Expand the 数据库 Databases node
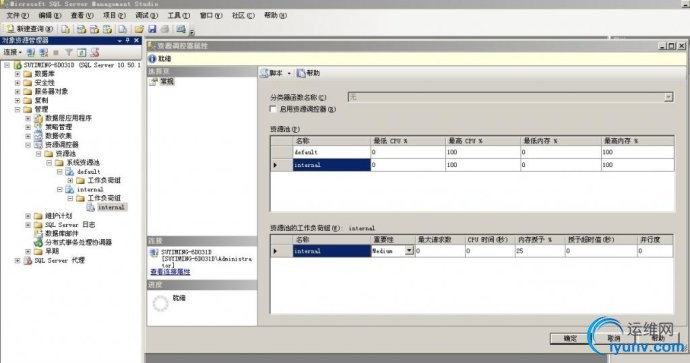 pyautogui.click(x=18, y=74)
